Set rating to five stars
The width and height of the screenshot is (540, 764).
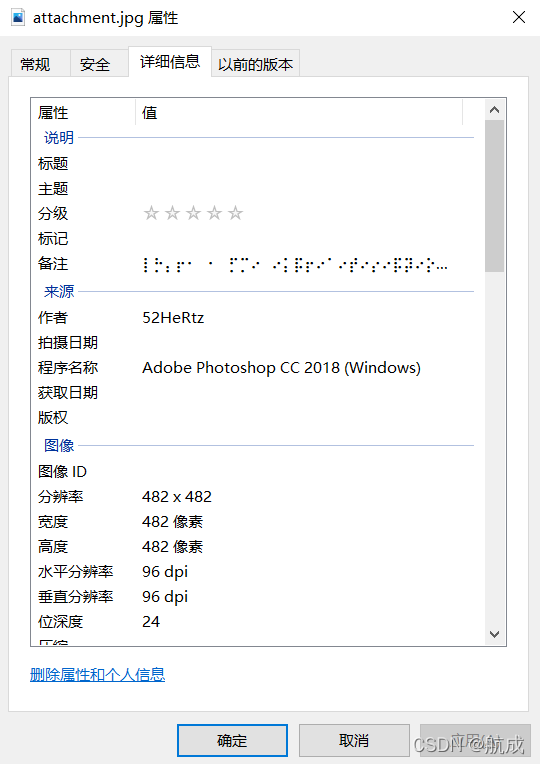235,213
